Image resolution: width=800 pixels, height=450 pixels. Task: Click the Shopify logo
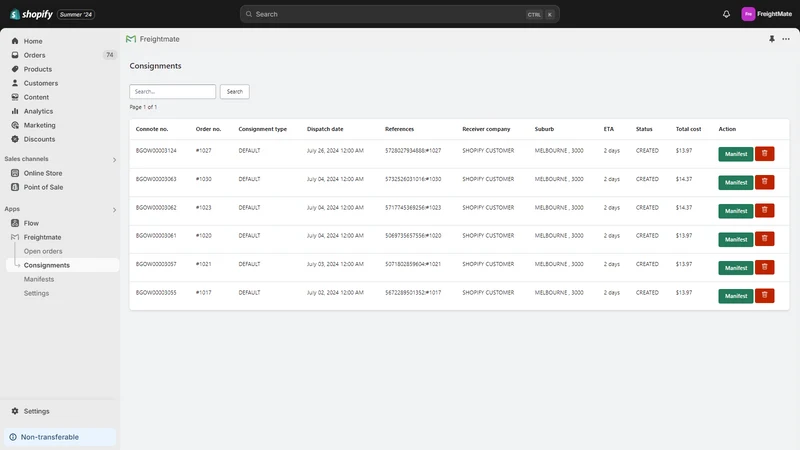[31, 14]
